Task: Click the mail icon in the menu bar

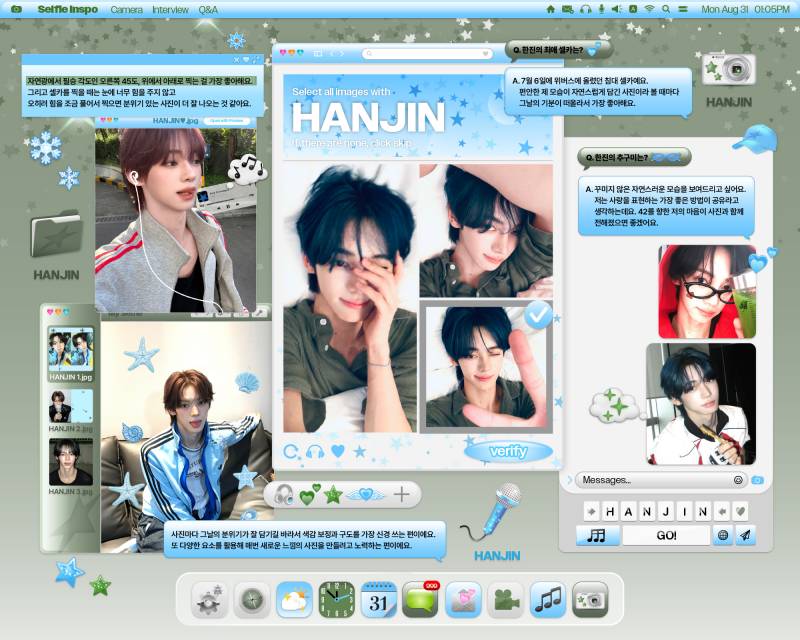Action: coord(567,9)
